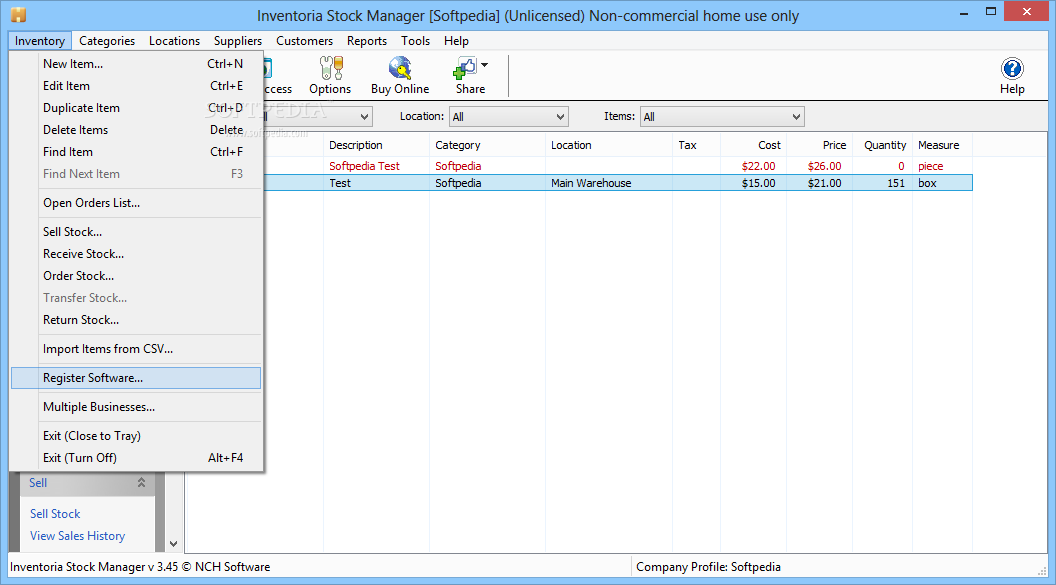The height and width of the screenshot is (585, 1056).
Task: Open the Options toolbar icon
Action: [330, 69]
